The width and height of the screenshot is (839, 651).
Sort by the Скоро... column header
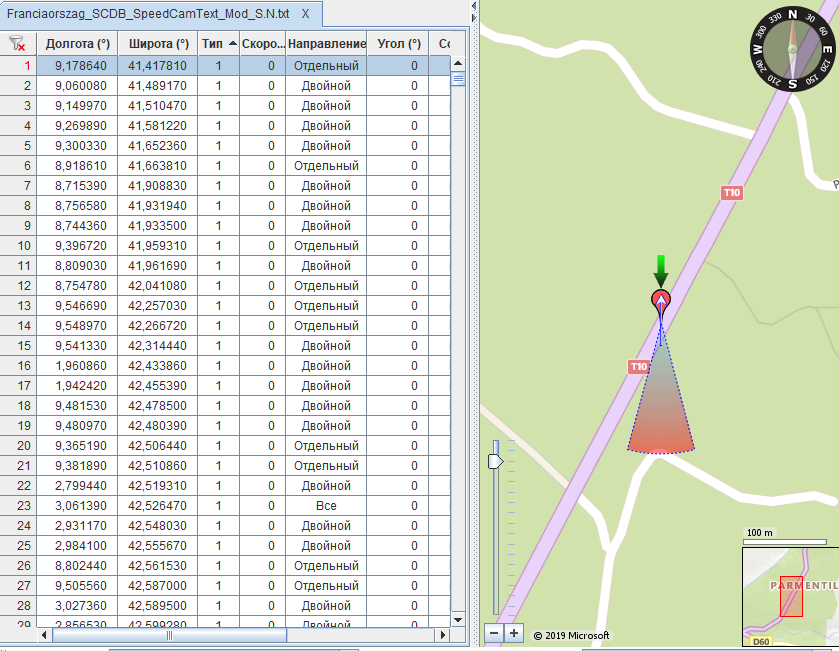tap(263, 44)
